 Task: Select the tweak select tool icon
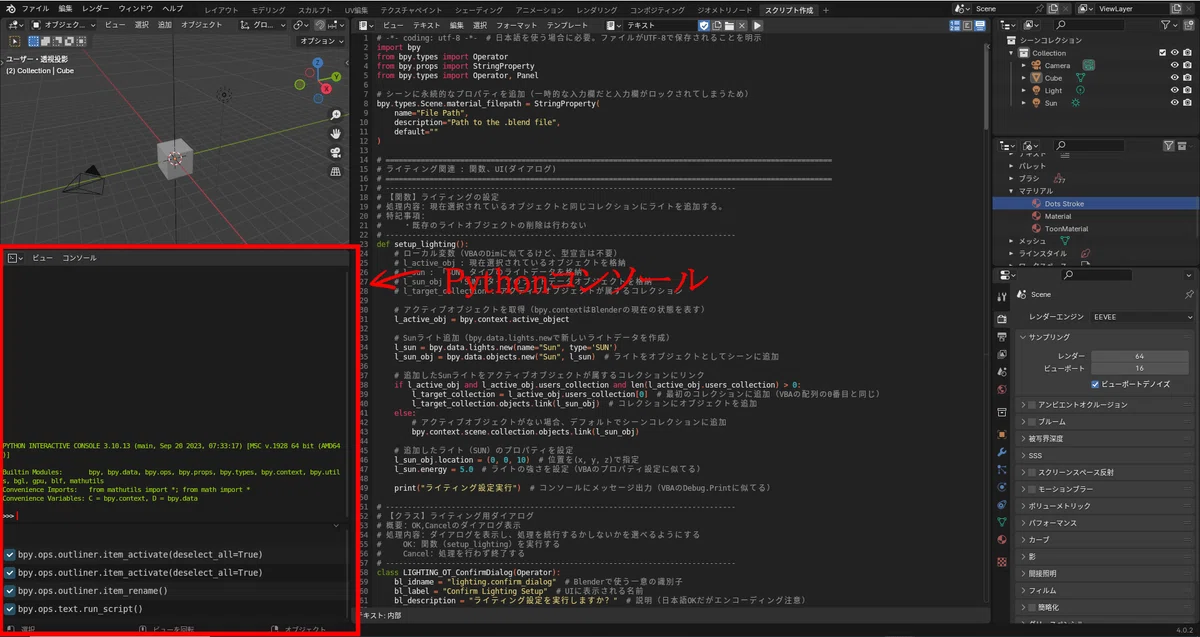click(15, 42)
